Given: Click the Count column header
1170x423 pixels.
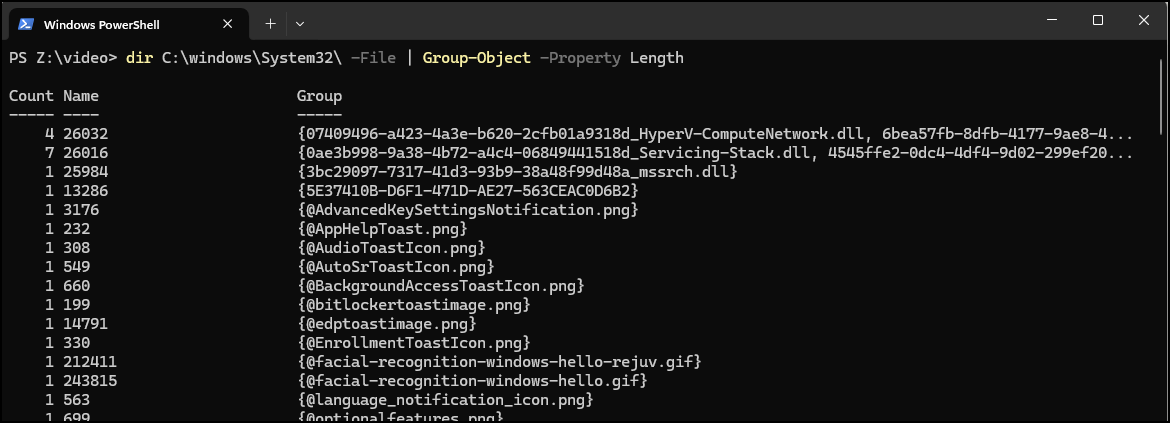Looking at the screenshot, I should point(31,95).
